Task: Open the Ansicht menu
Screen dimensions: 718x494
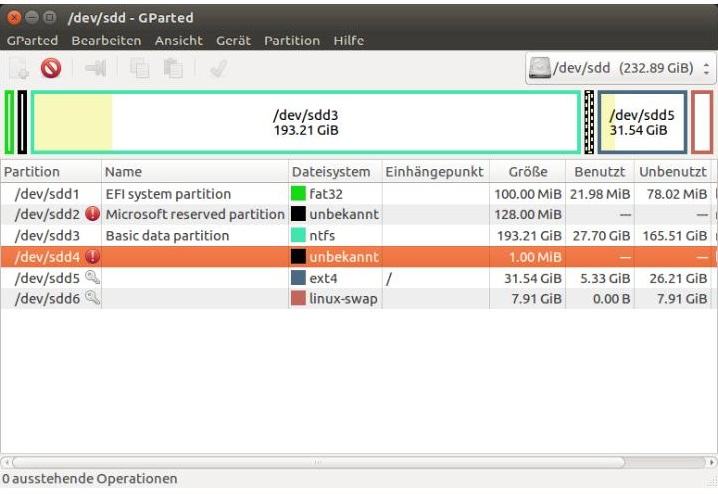Action: pos(179,41)
